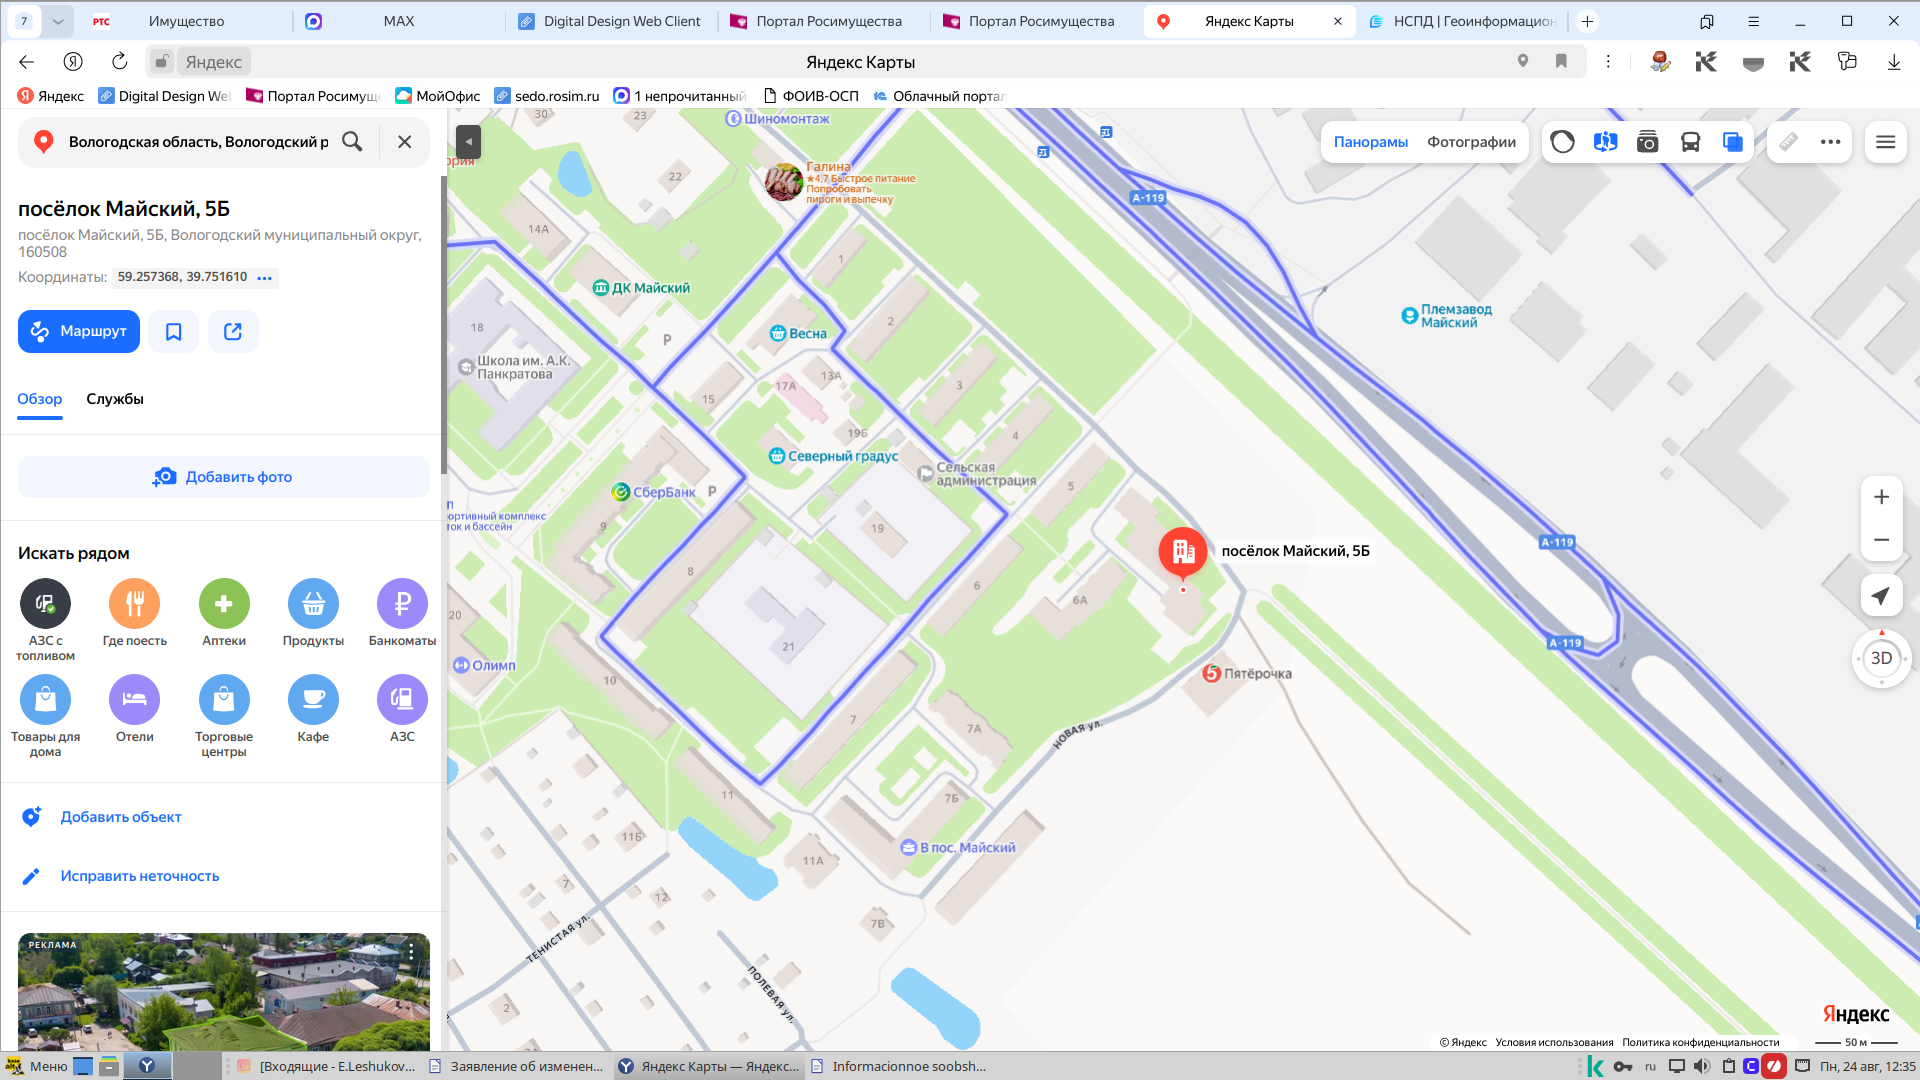The width and height of the screenshot is (1920, 1080).
Task: Click Добавить фото button
Action: (x=224, y=477)
